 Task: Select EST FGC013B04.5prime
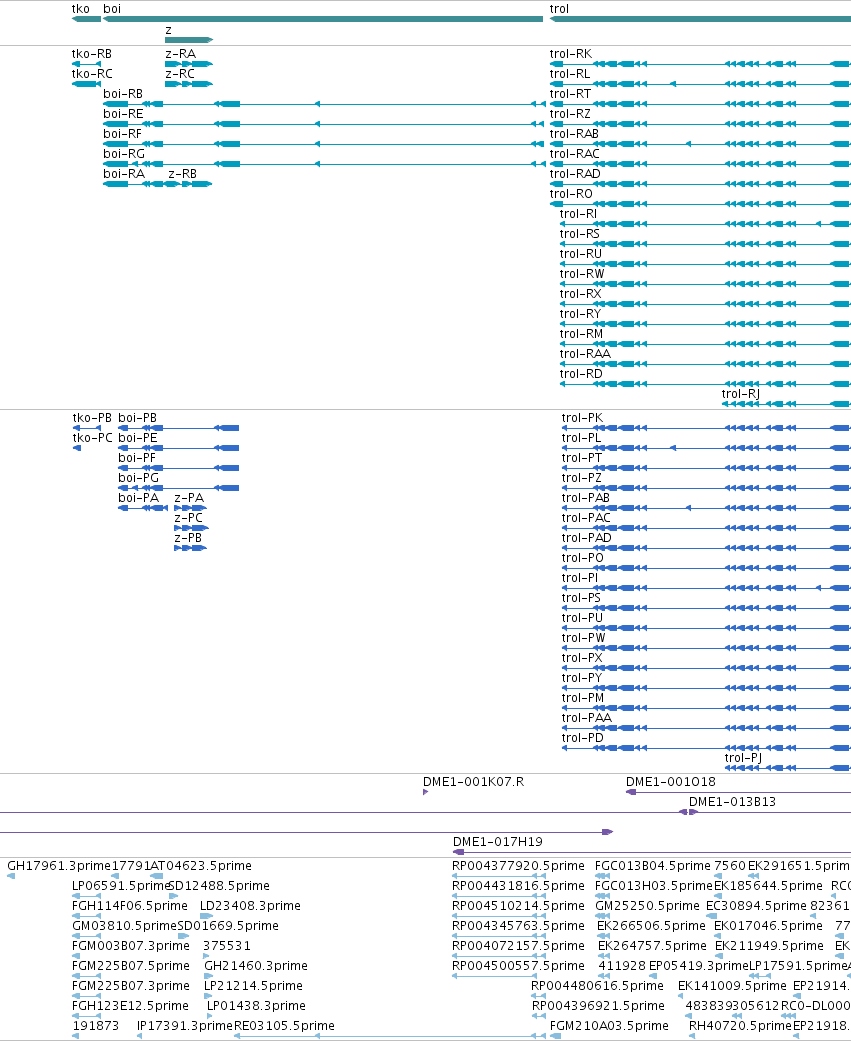pos(653,866)
